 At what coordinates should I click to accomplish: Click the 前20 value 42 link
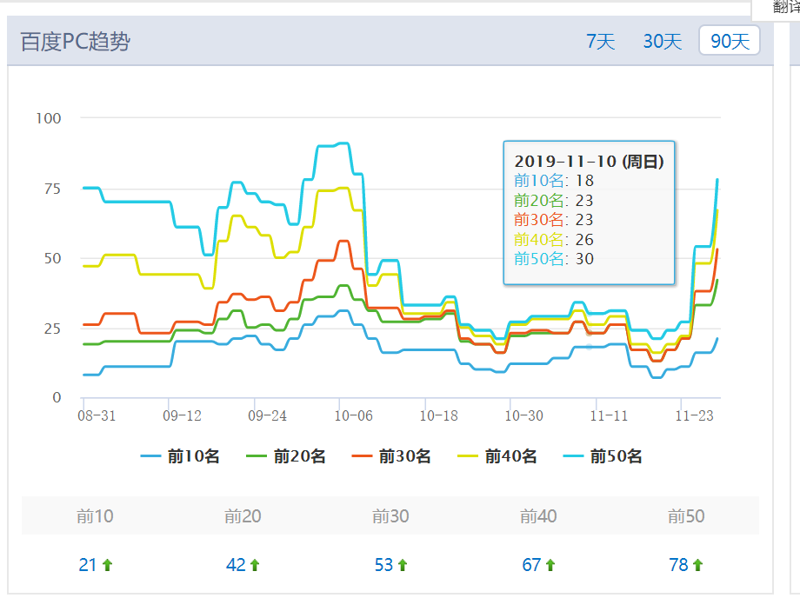(x=236, y=565)
